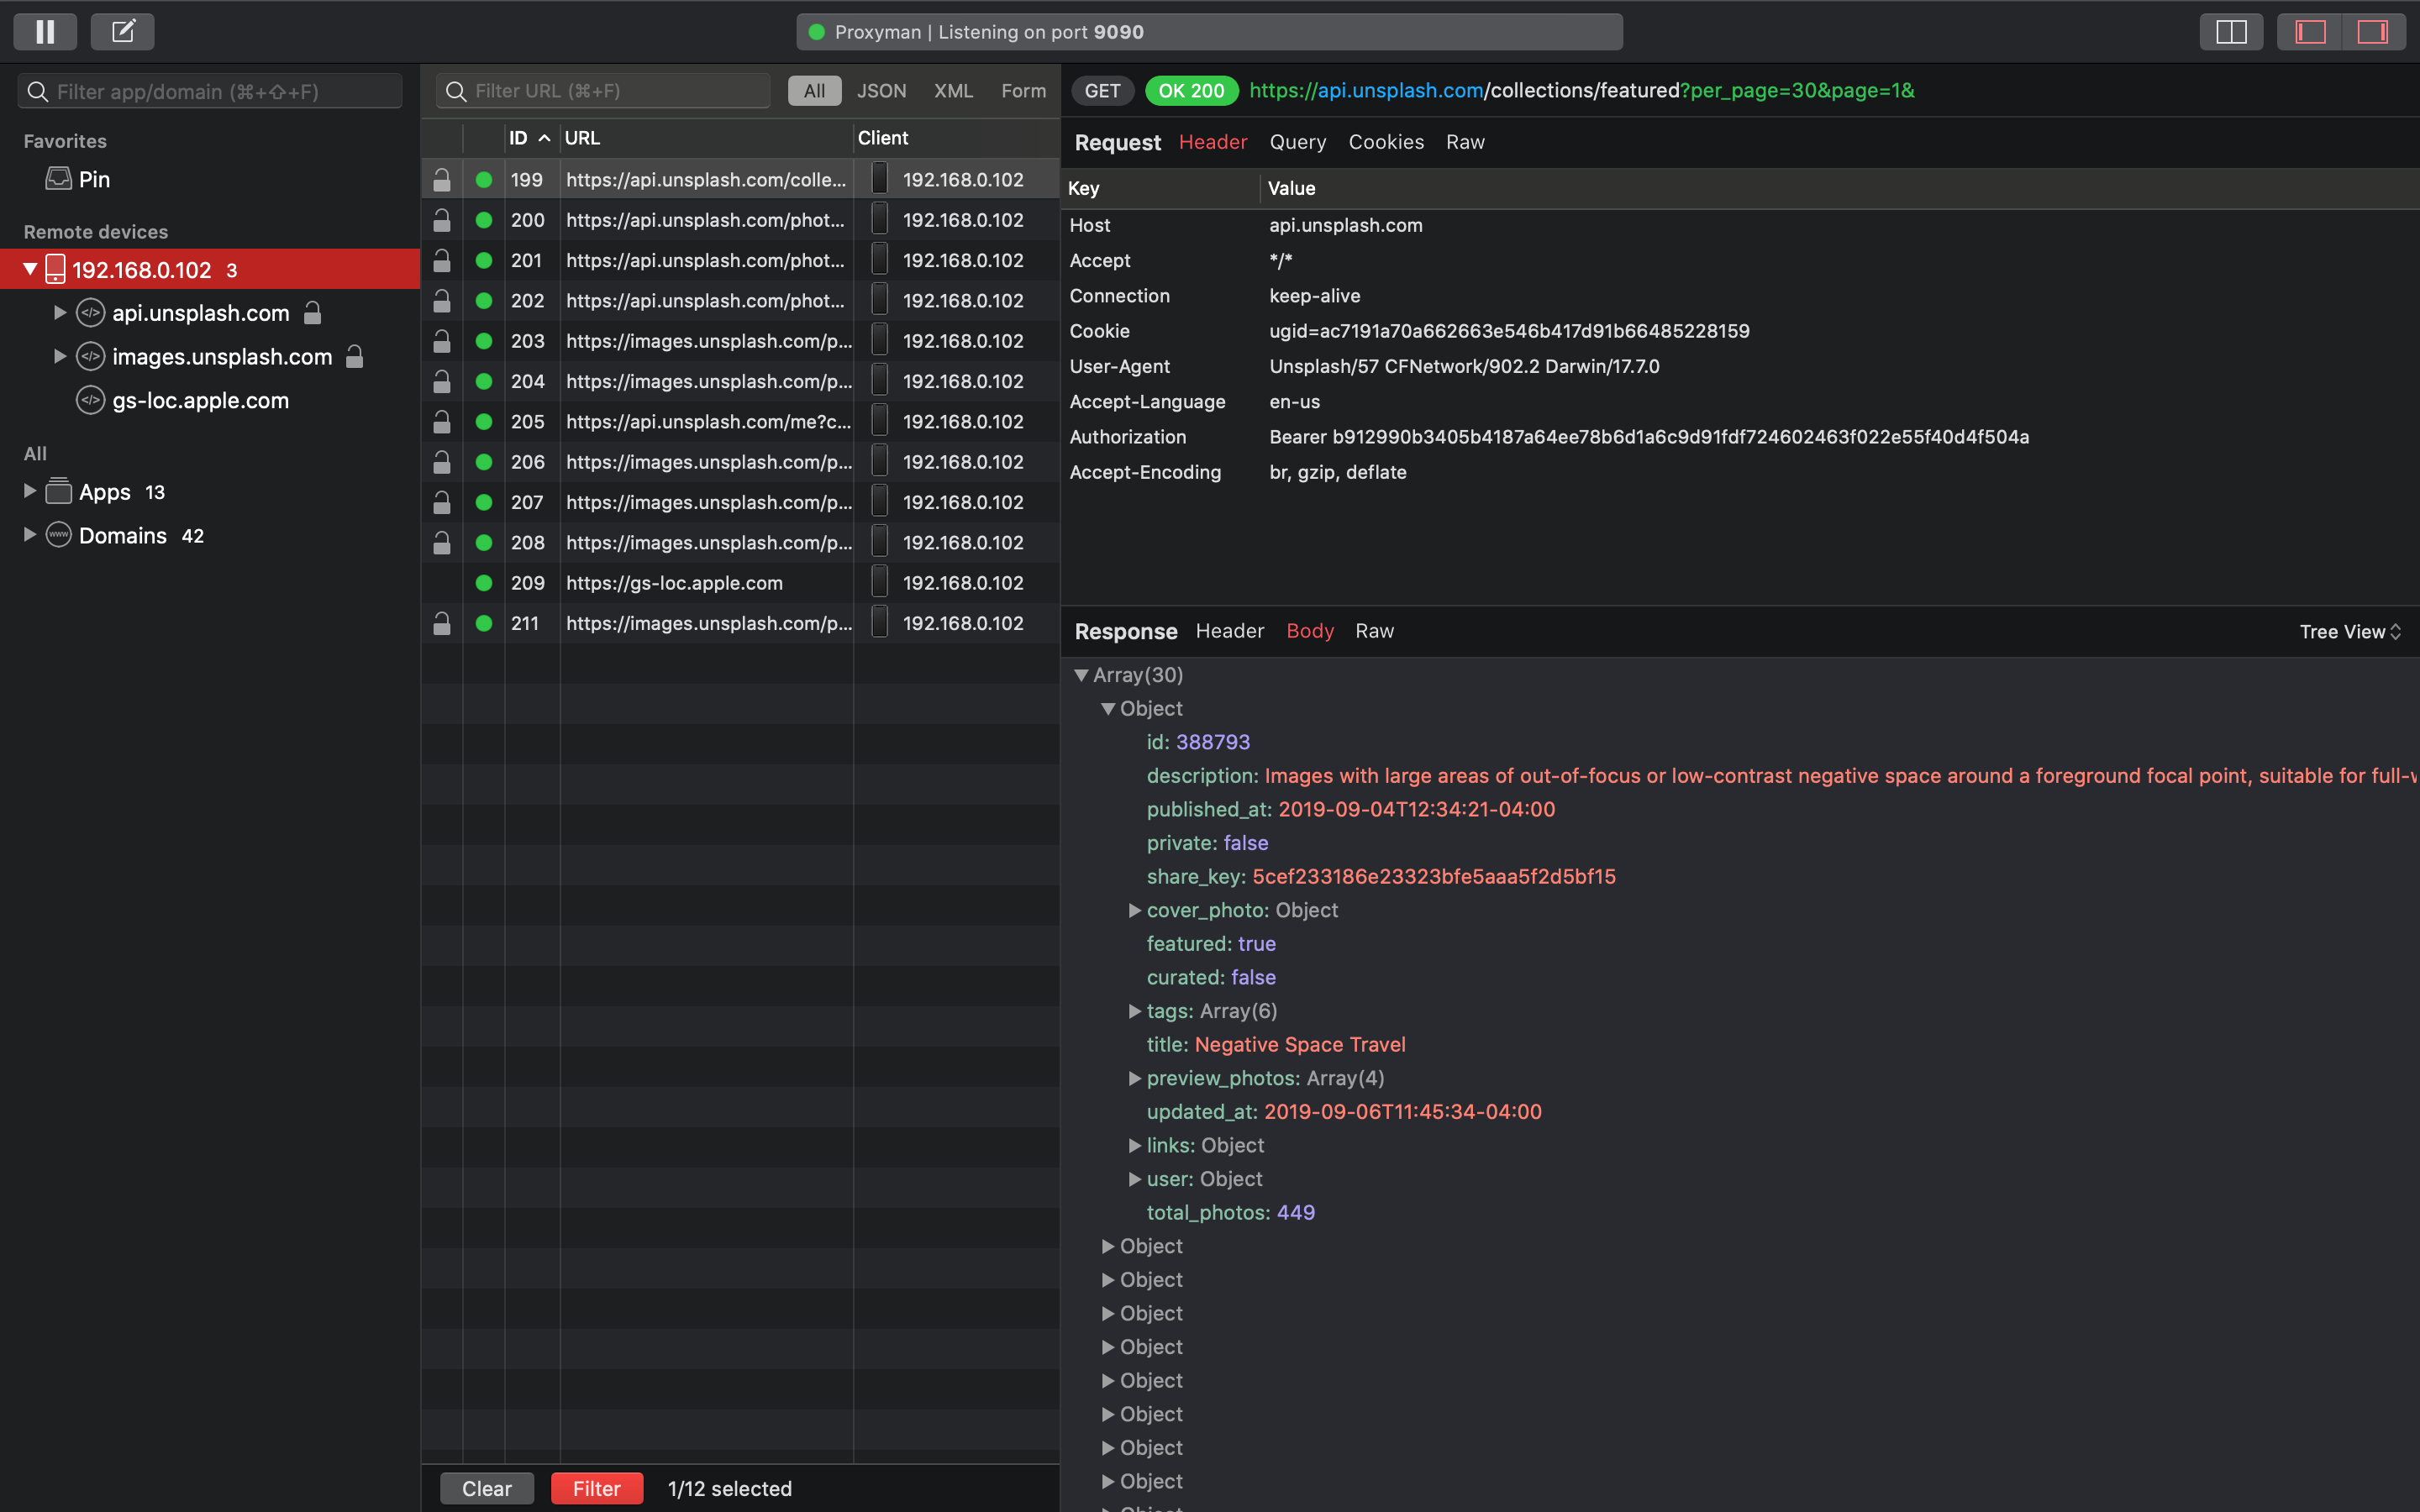Expand the cover_photo Object node
The height and width of the screenshot is (1512, 2420).
(1134, 909)
